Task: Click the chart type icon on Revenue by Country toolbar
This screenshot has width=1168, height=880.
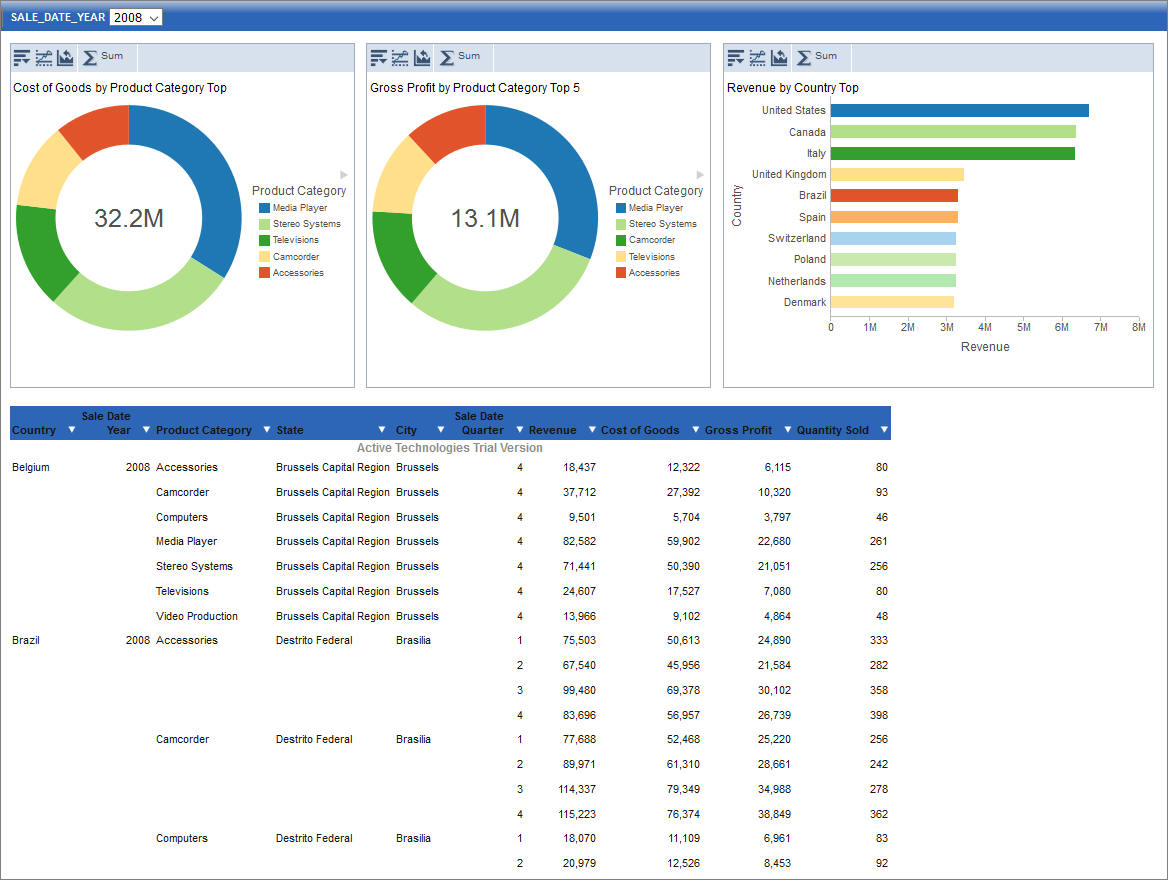Action: pyautogui.click(x=781, y=57)
